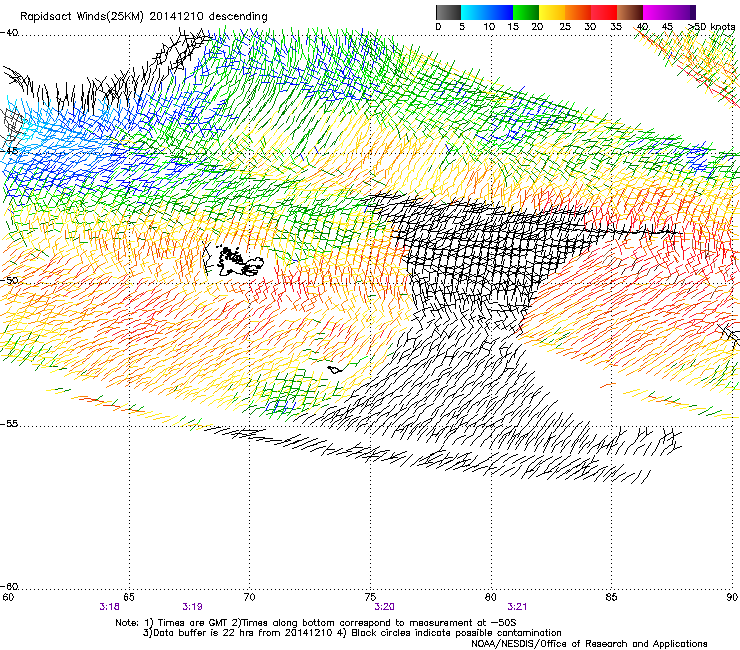Click the longitude label '85'
The width and height of the screenshot is (740, 650).
611,597
